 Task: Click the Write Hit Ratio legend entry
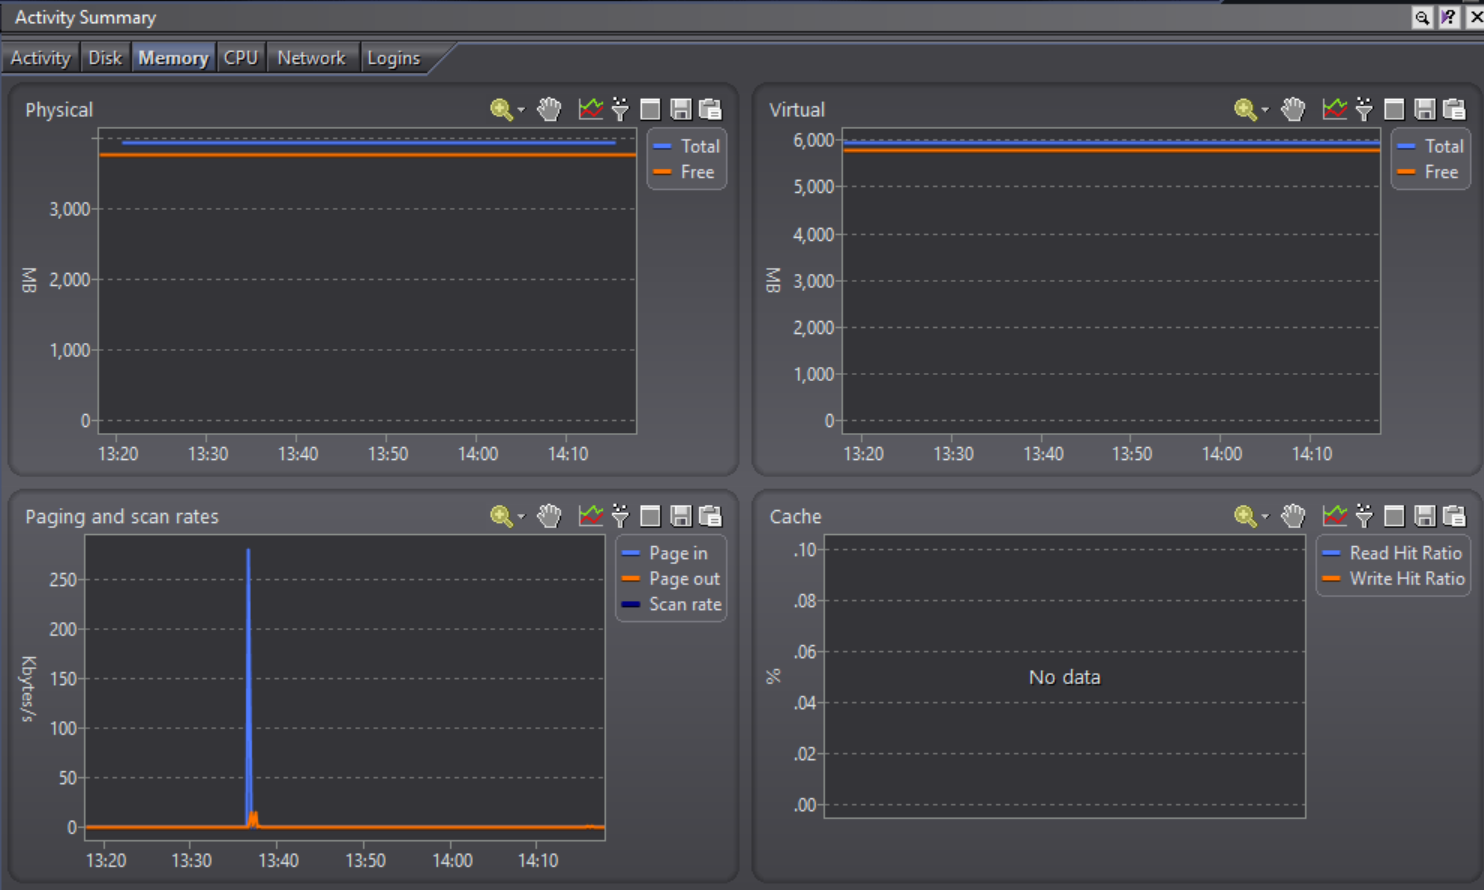(x=1394, y=579)
